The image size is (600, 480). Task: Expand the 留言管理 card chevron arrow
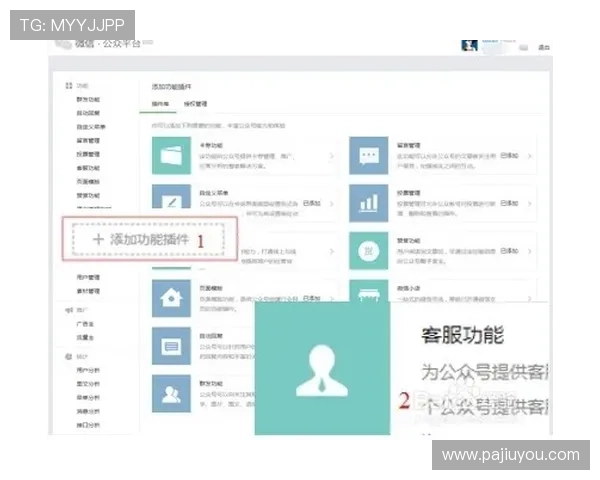[530, 156]
